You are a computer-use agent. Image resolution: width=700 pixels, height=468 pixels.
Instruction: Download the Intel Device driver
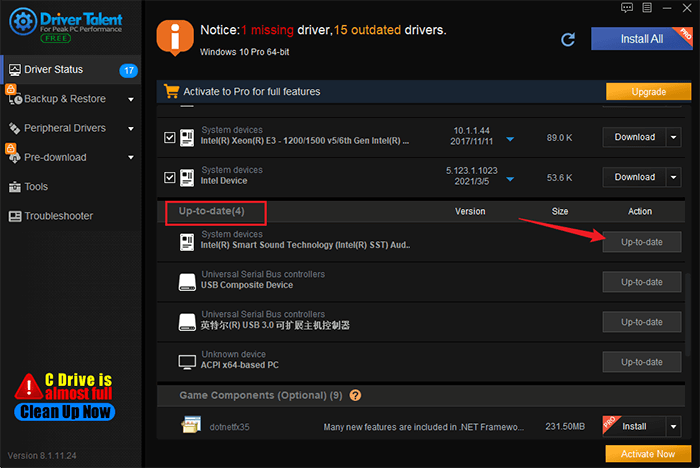634,178
